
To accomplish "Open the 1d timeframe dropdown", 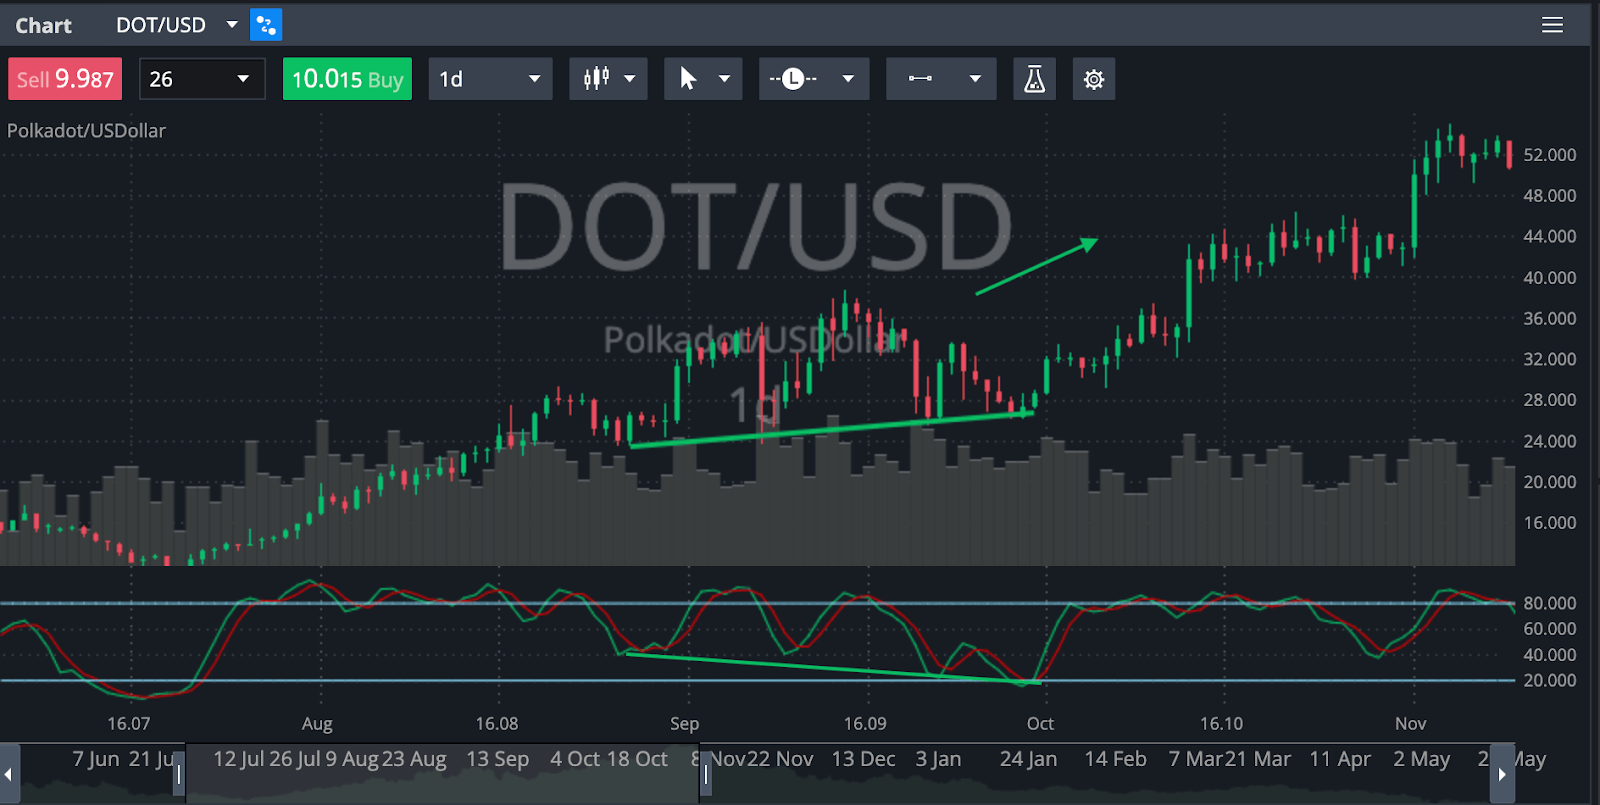I will tap(490, 79).
